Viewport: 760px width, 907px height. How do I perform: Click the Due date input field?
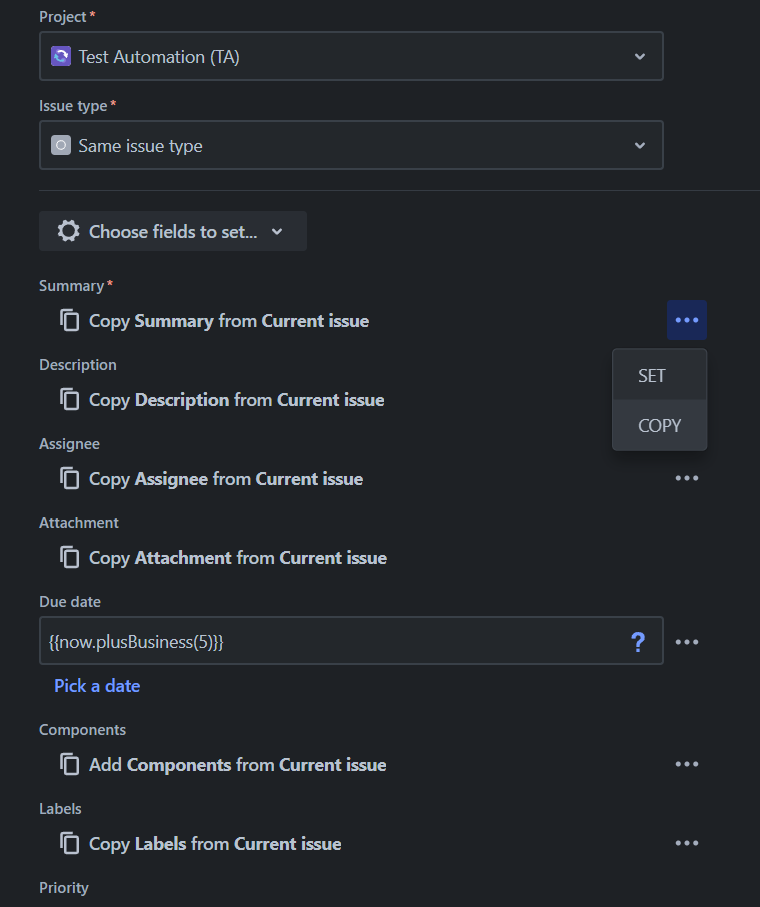coord(330,641)
